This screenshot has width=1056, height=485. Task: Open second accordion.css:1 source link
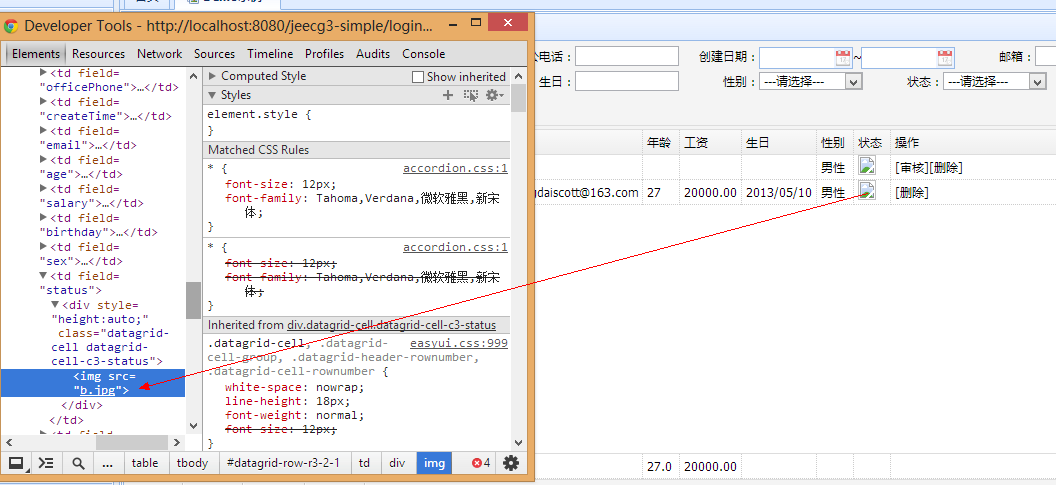pyautogui.click(x=455, y=247)
